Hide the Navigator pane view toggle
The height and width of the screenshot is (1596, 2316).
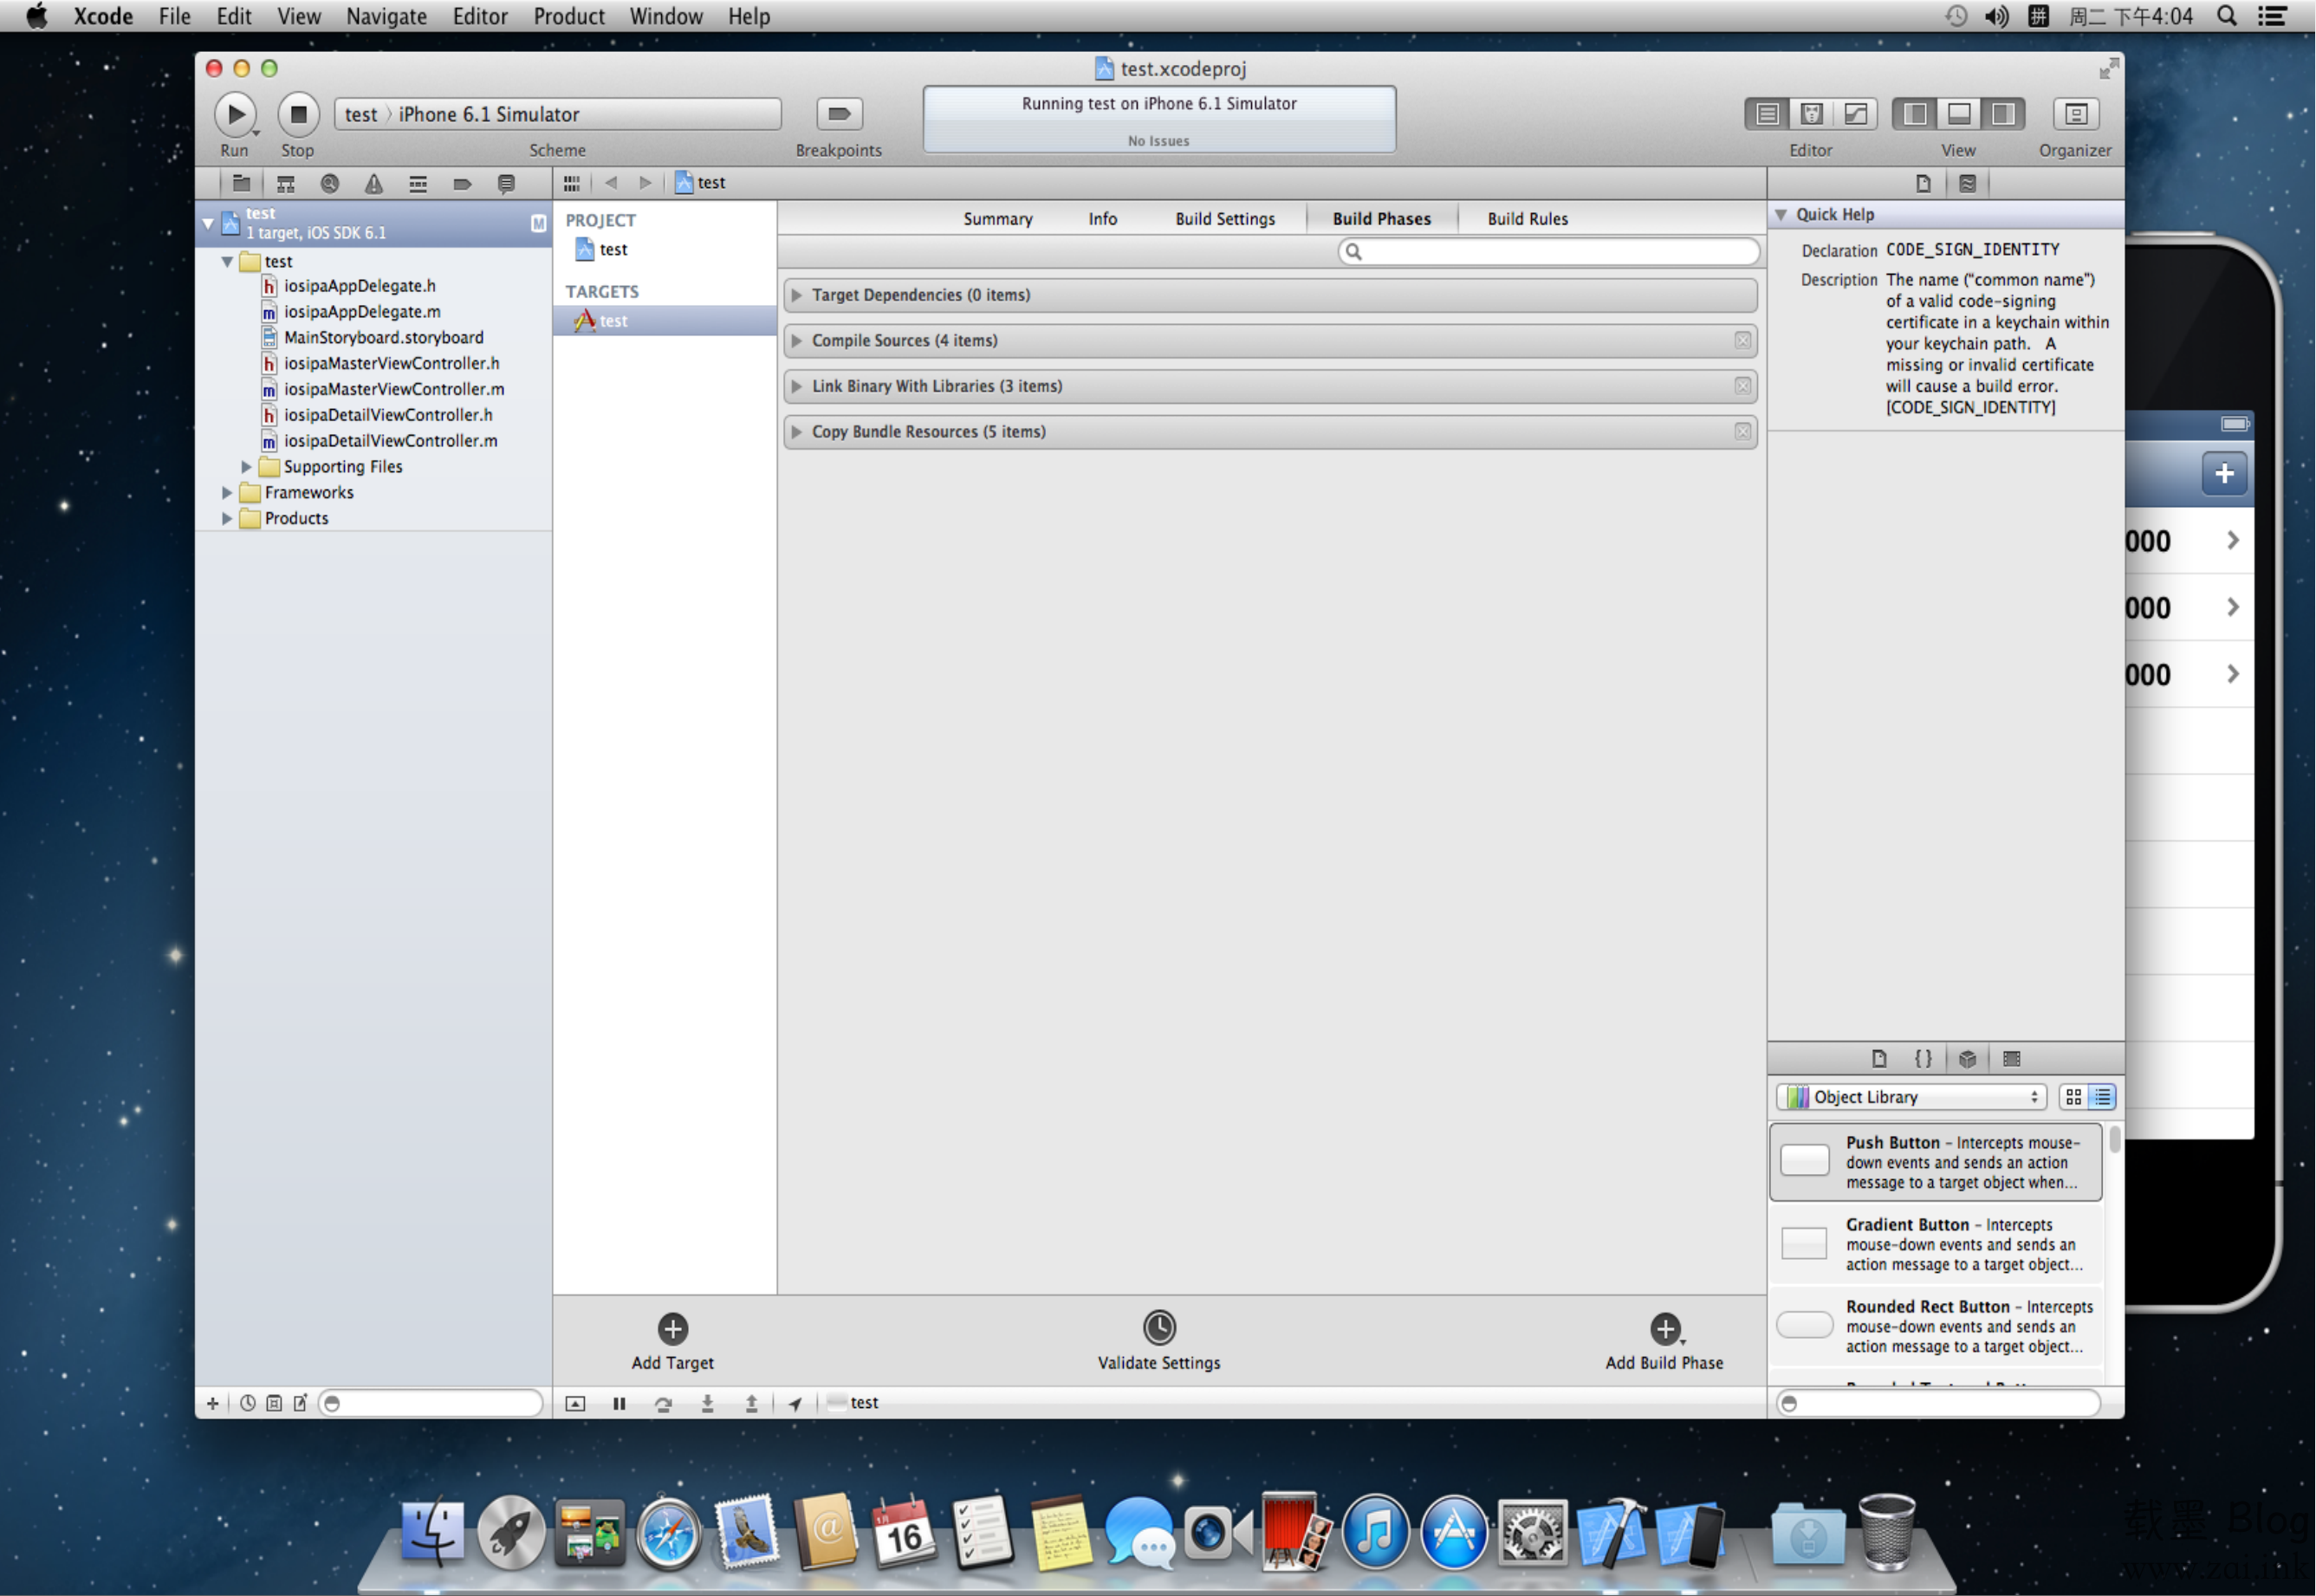click(1914, 114)
